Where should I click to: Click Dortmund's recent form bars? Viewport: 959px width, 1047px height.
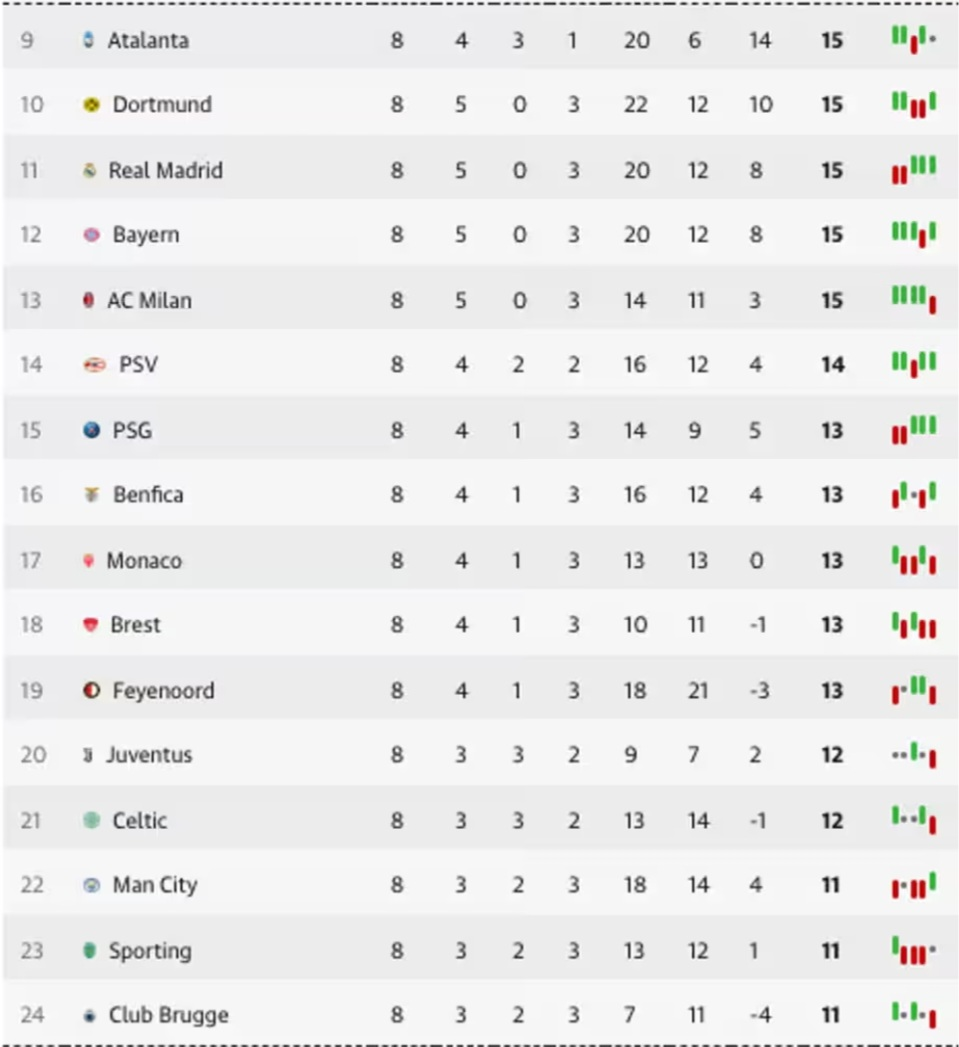coord(914,104)
